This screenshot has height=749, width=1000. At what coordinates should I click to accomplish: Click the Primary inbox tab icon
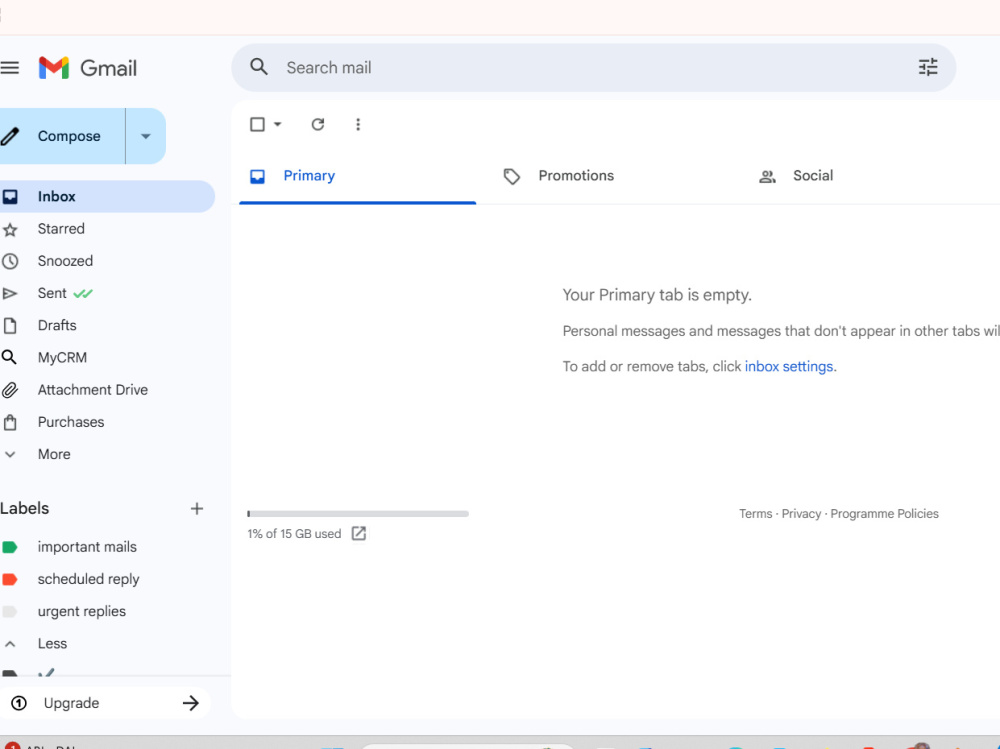[x=257, y=176]
